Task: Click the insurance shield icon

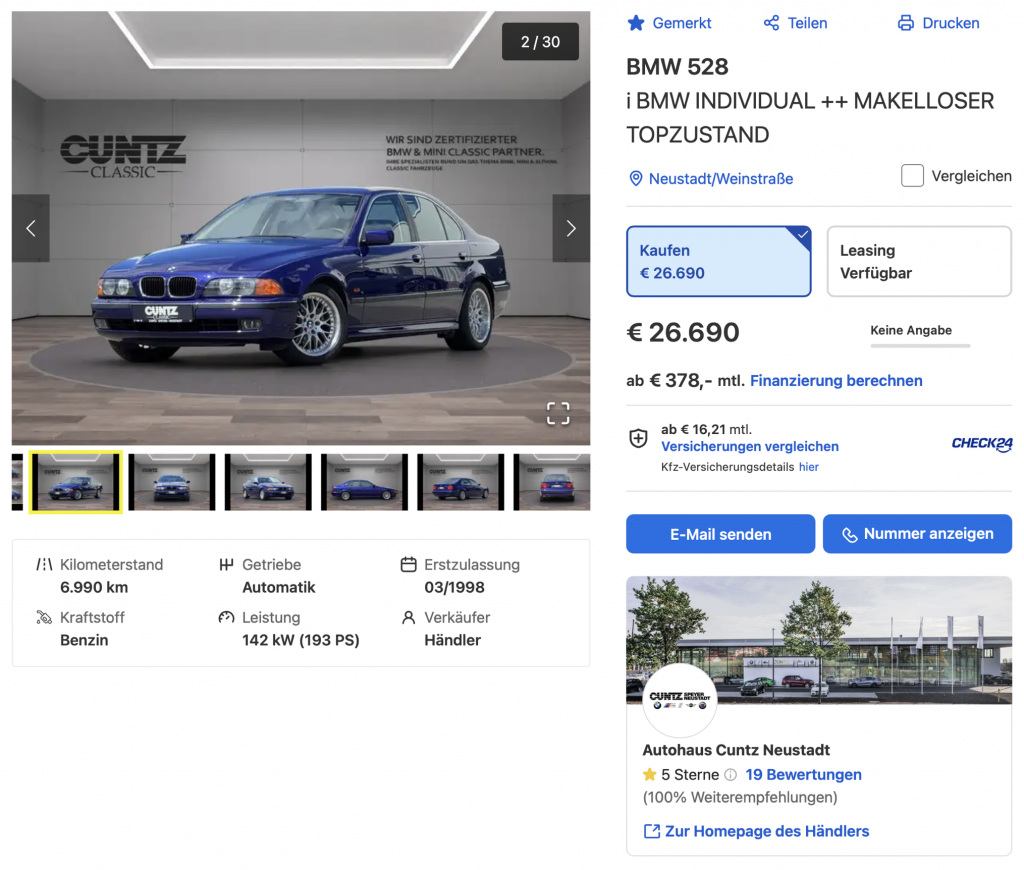Action: pos(638,438)
